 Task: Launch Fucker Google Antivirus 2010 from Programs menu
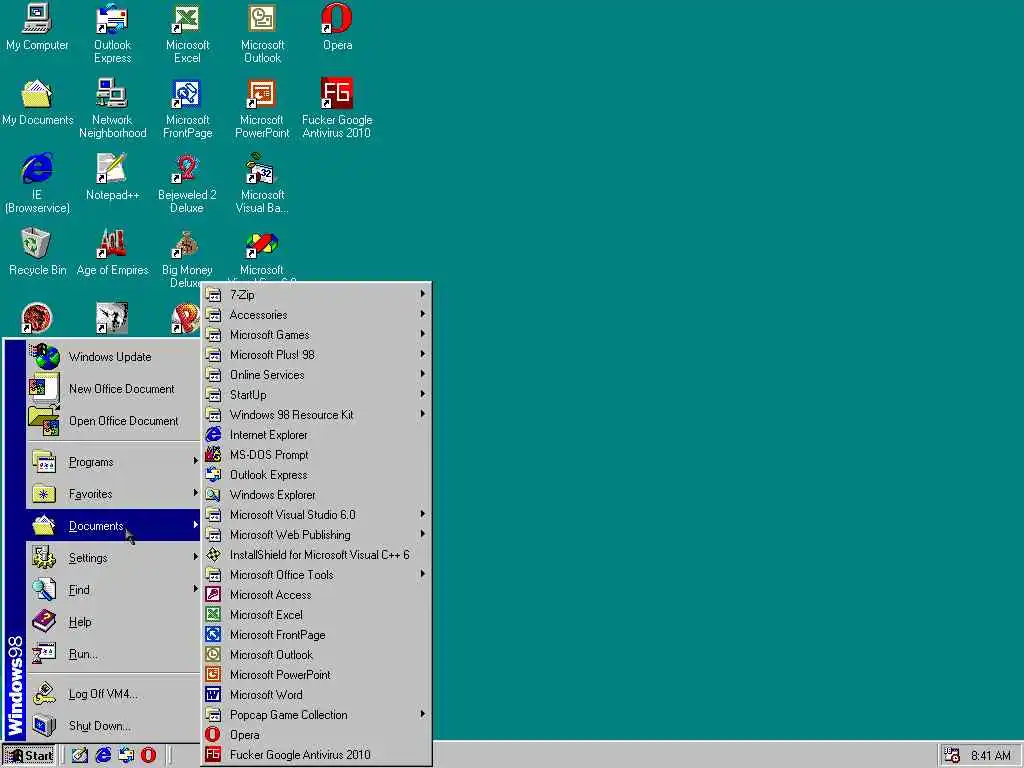[x=317, y=754]
